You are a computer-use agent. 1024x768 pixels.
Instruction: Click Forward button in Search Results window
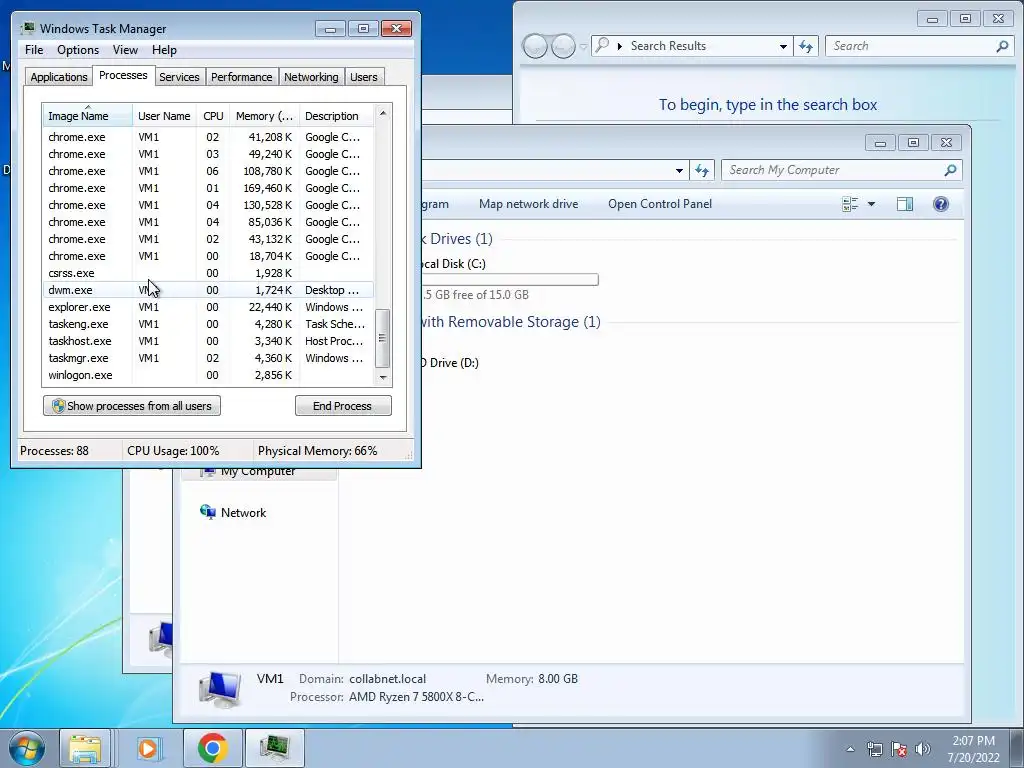(x=563, y=46)
